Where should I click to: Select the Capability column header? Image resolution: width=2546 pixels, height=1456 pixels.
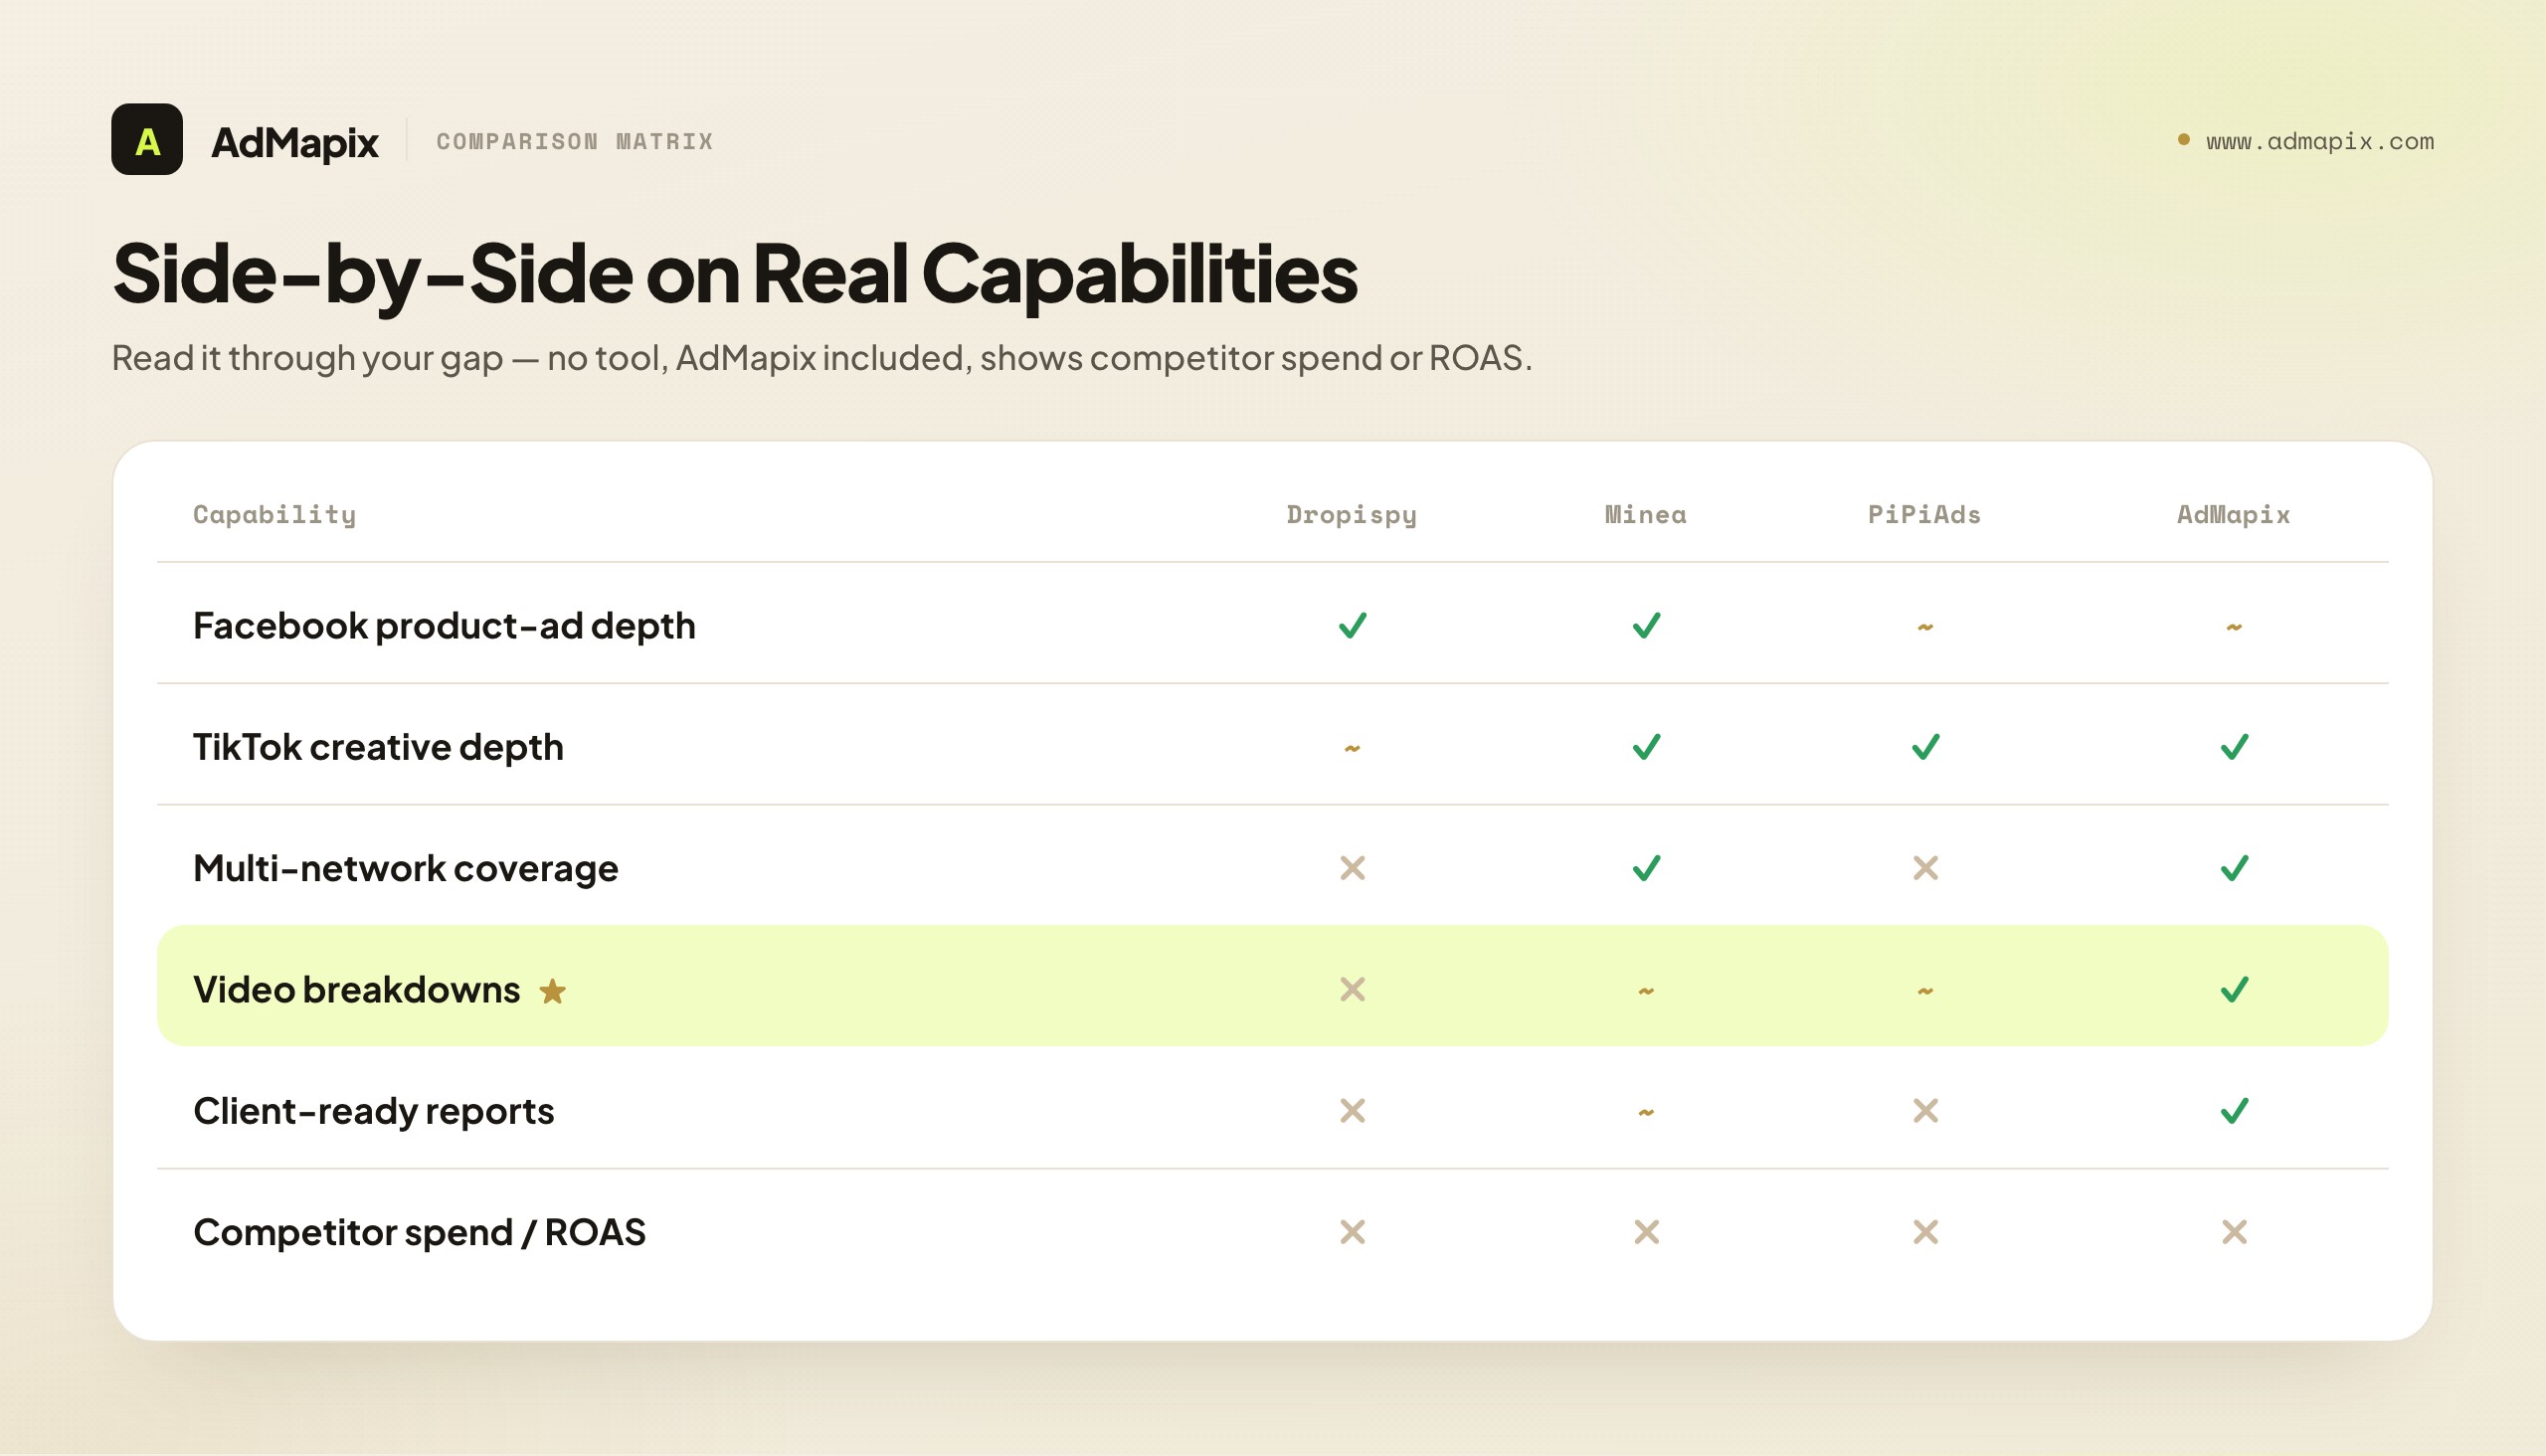[275, 515]
